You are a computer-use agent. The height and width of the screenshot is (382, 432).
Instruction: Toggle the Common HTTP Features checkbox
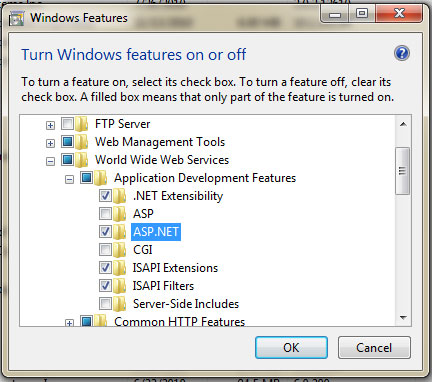click(x=86, y=321)
